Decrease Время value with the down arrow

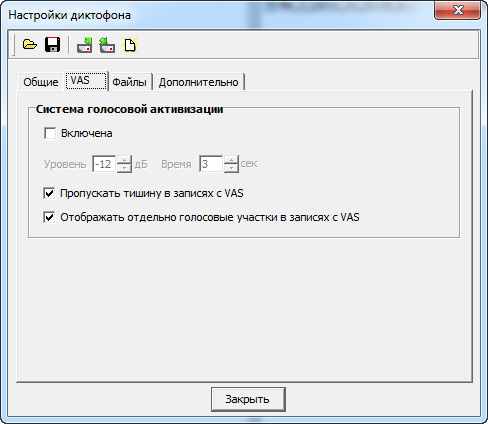231,168
